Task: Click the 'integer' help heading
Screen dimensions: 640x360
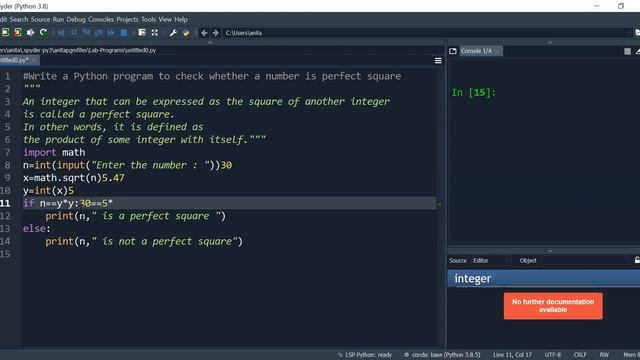Action: [x=473, y=278]
